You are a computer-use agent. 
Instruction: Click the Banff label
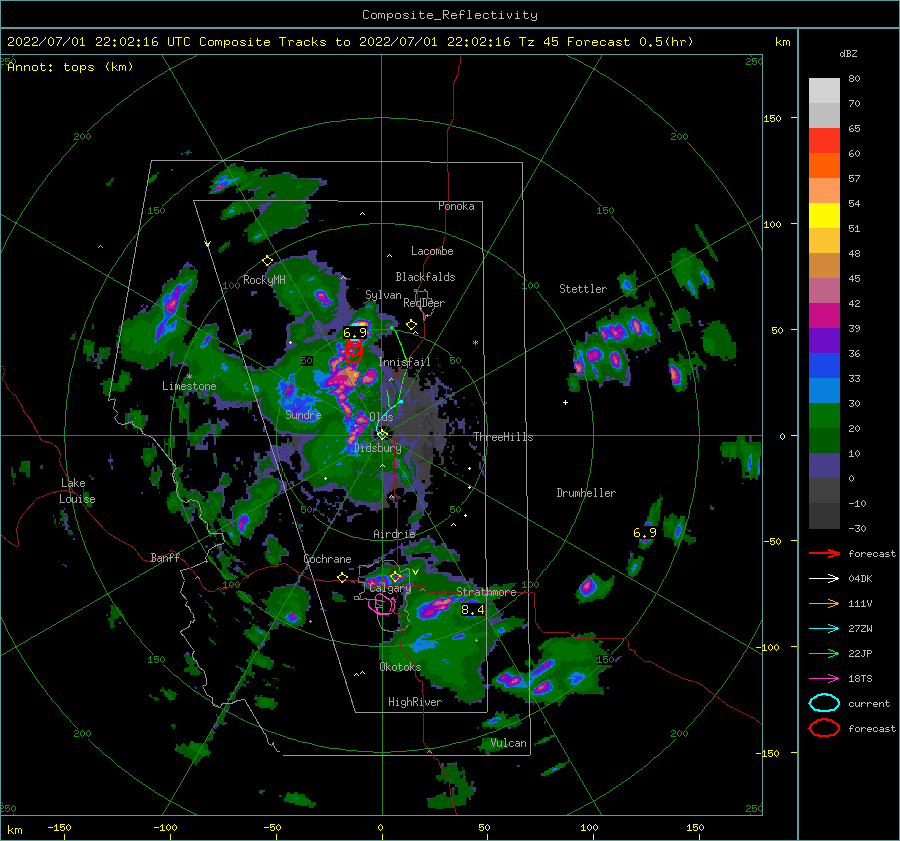[165, 557]
